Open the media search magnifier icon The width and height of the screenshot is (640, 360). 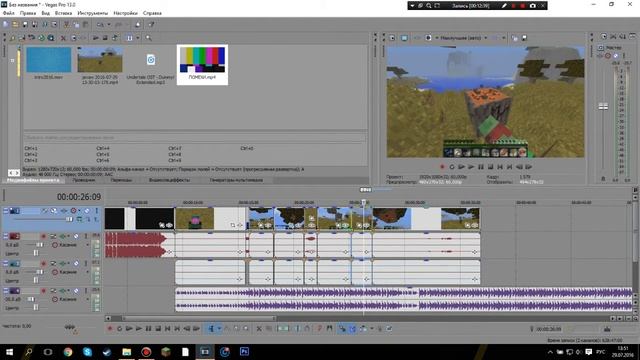click(x=149, y=38)
